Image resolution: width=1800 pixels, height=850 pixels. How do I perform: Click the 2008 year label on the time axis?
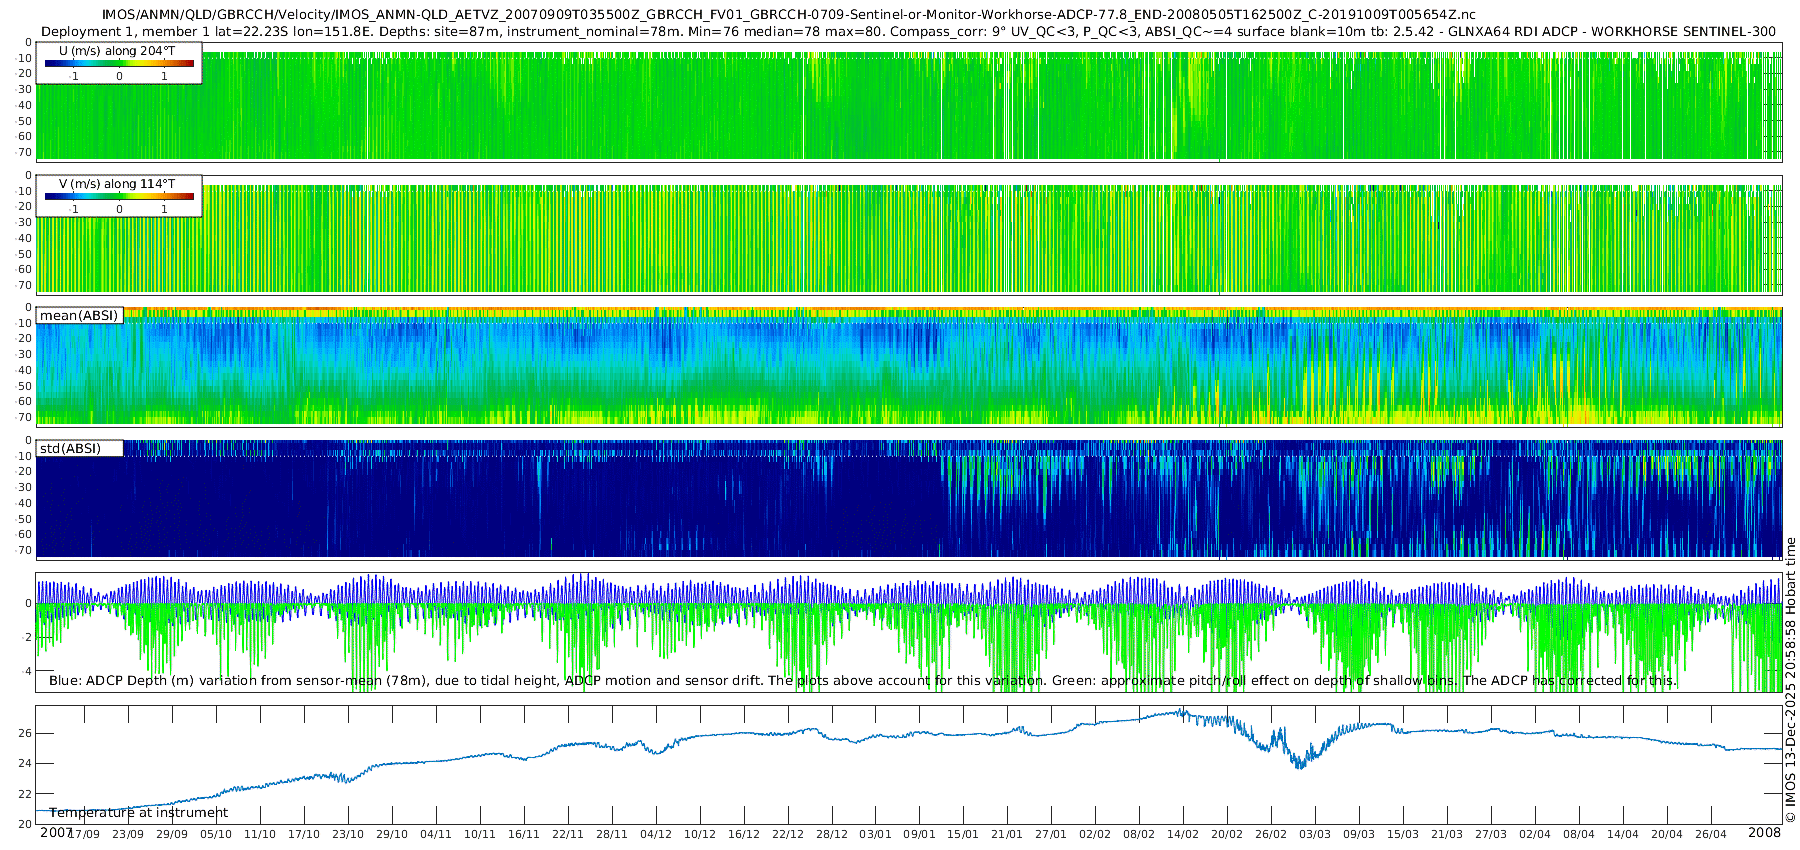tap(1764, 832)
